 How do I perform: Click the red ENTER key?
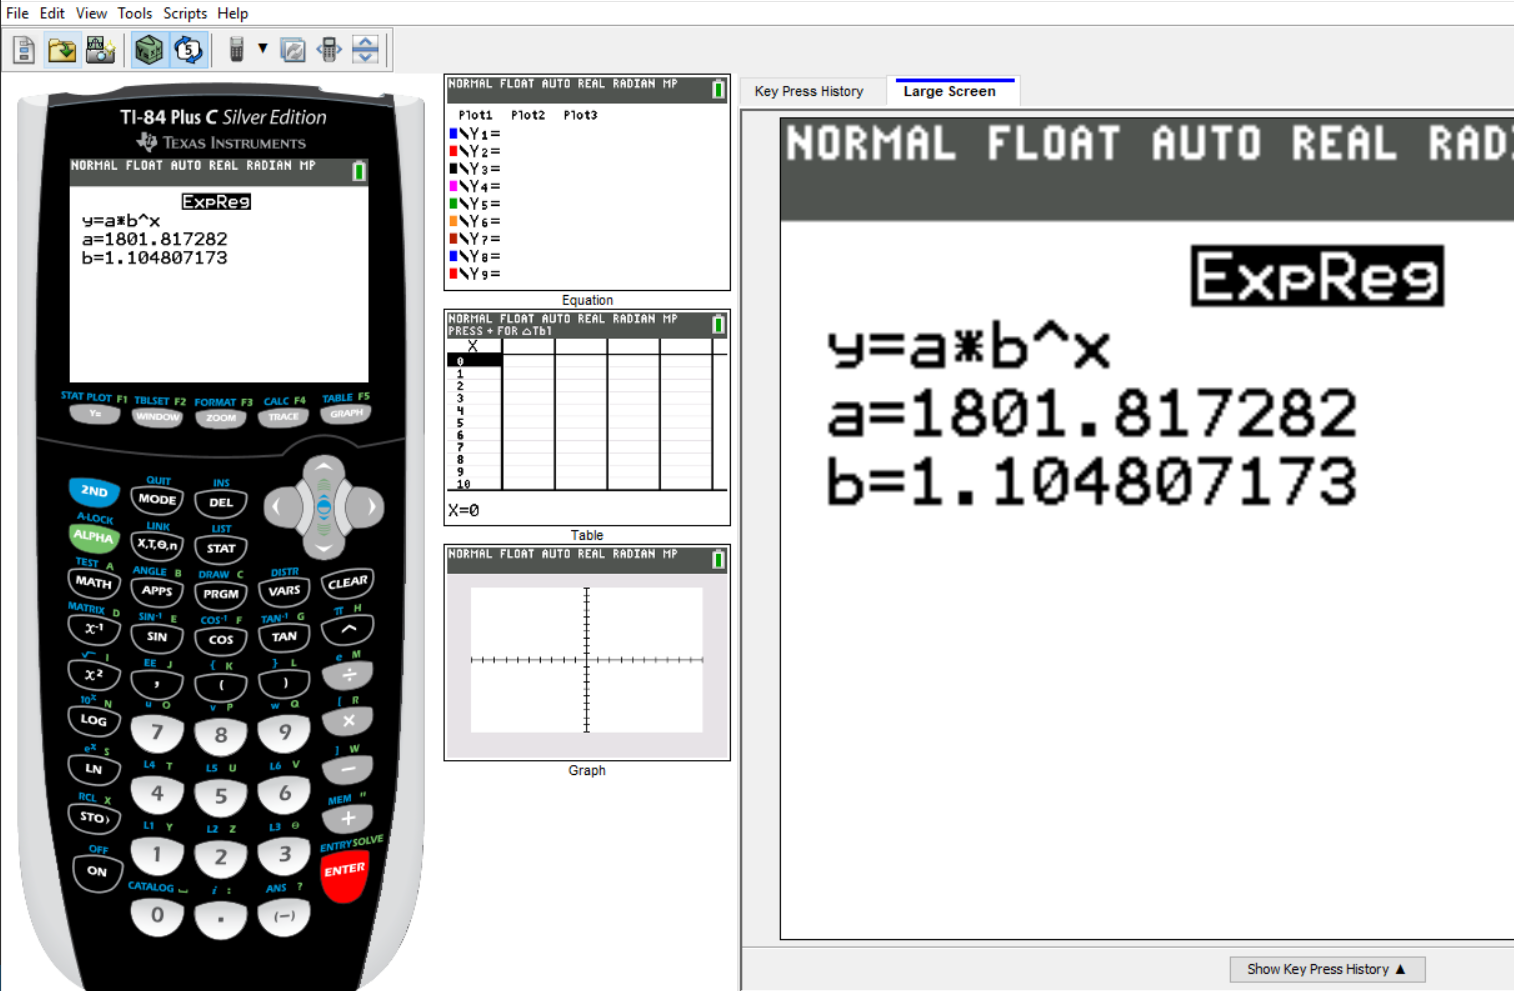pyautogui.click(x=345, y=874)
